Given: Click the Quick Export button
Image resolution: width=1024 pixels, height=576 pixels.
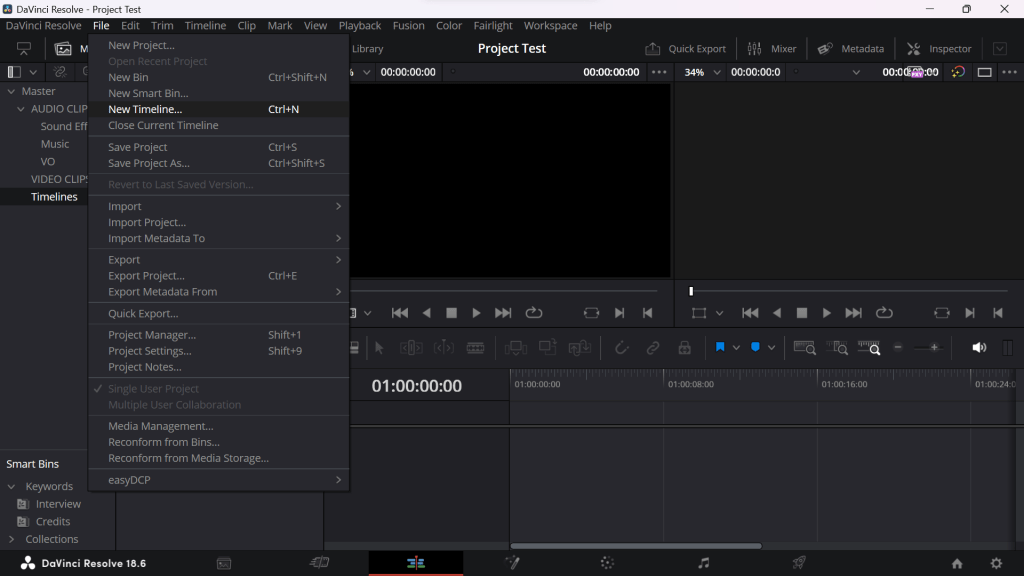Looking at the screenshot, I should (x=686, y=49).
